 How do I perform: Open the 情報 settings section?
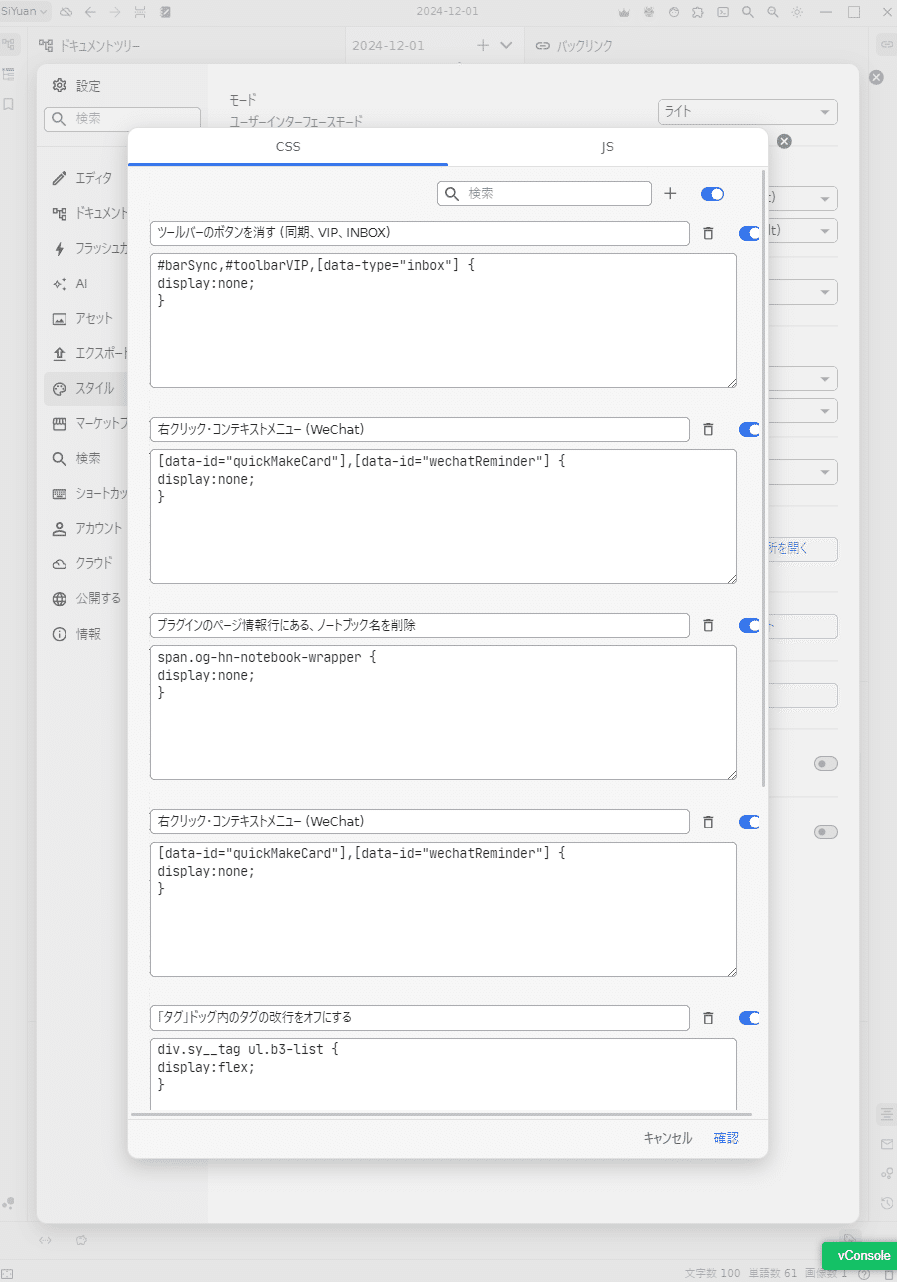coord(87,633)
